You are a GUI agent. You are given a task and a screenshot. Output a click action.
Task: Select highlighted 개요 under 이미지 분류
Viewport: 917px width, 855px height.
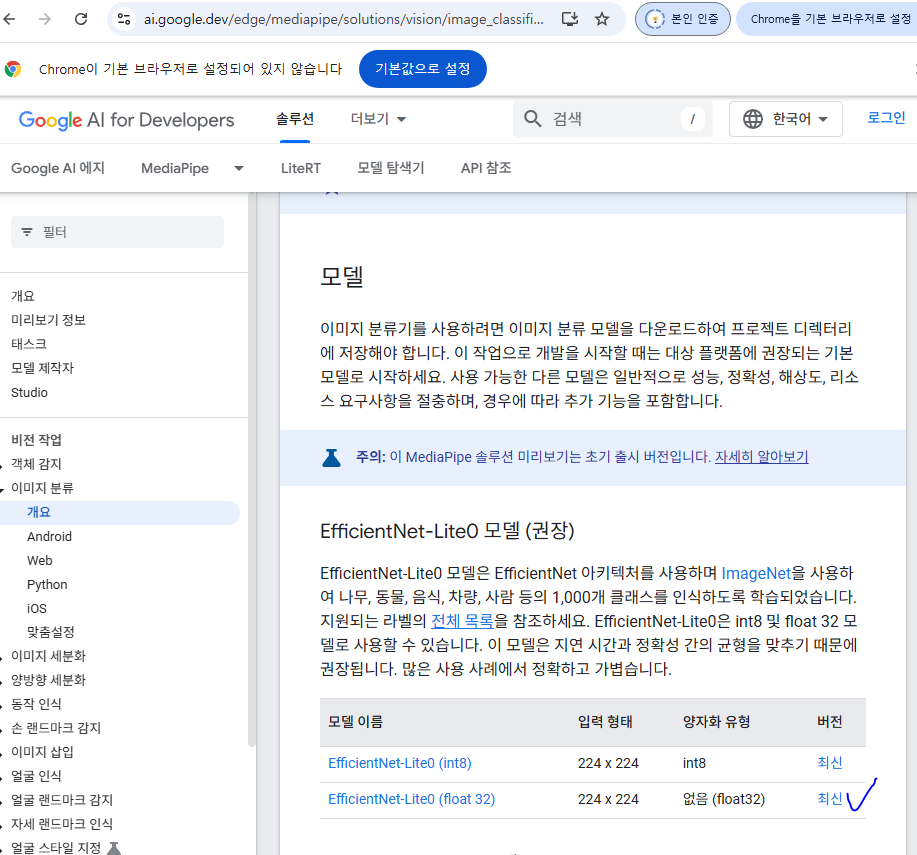tap(119, 512)
